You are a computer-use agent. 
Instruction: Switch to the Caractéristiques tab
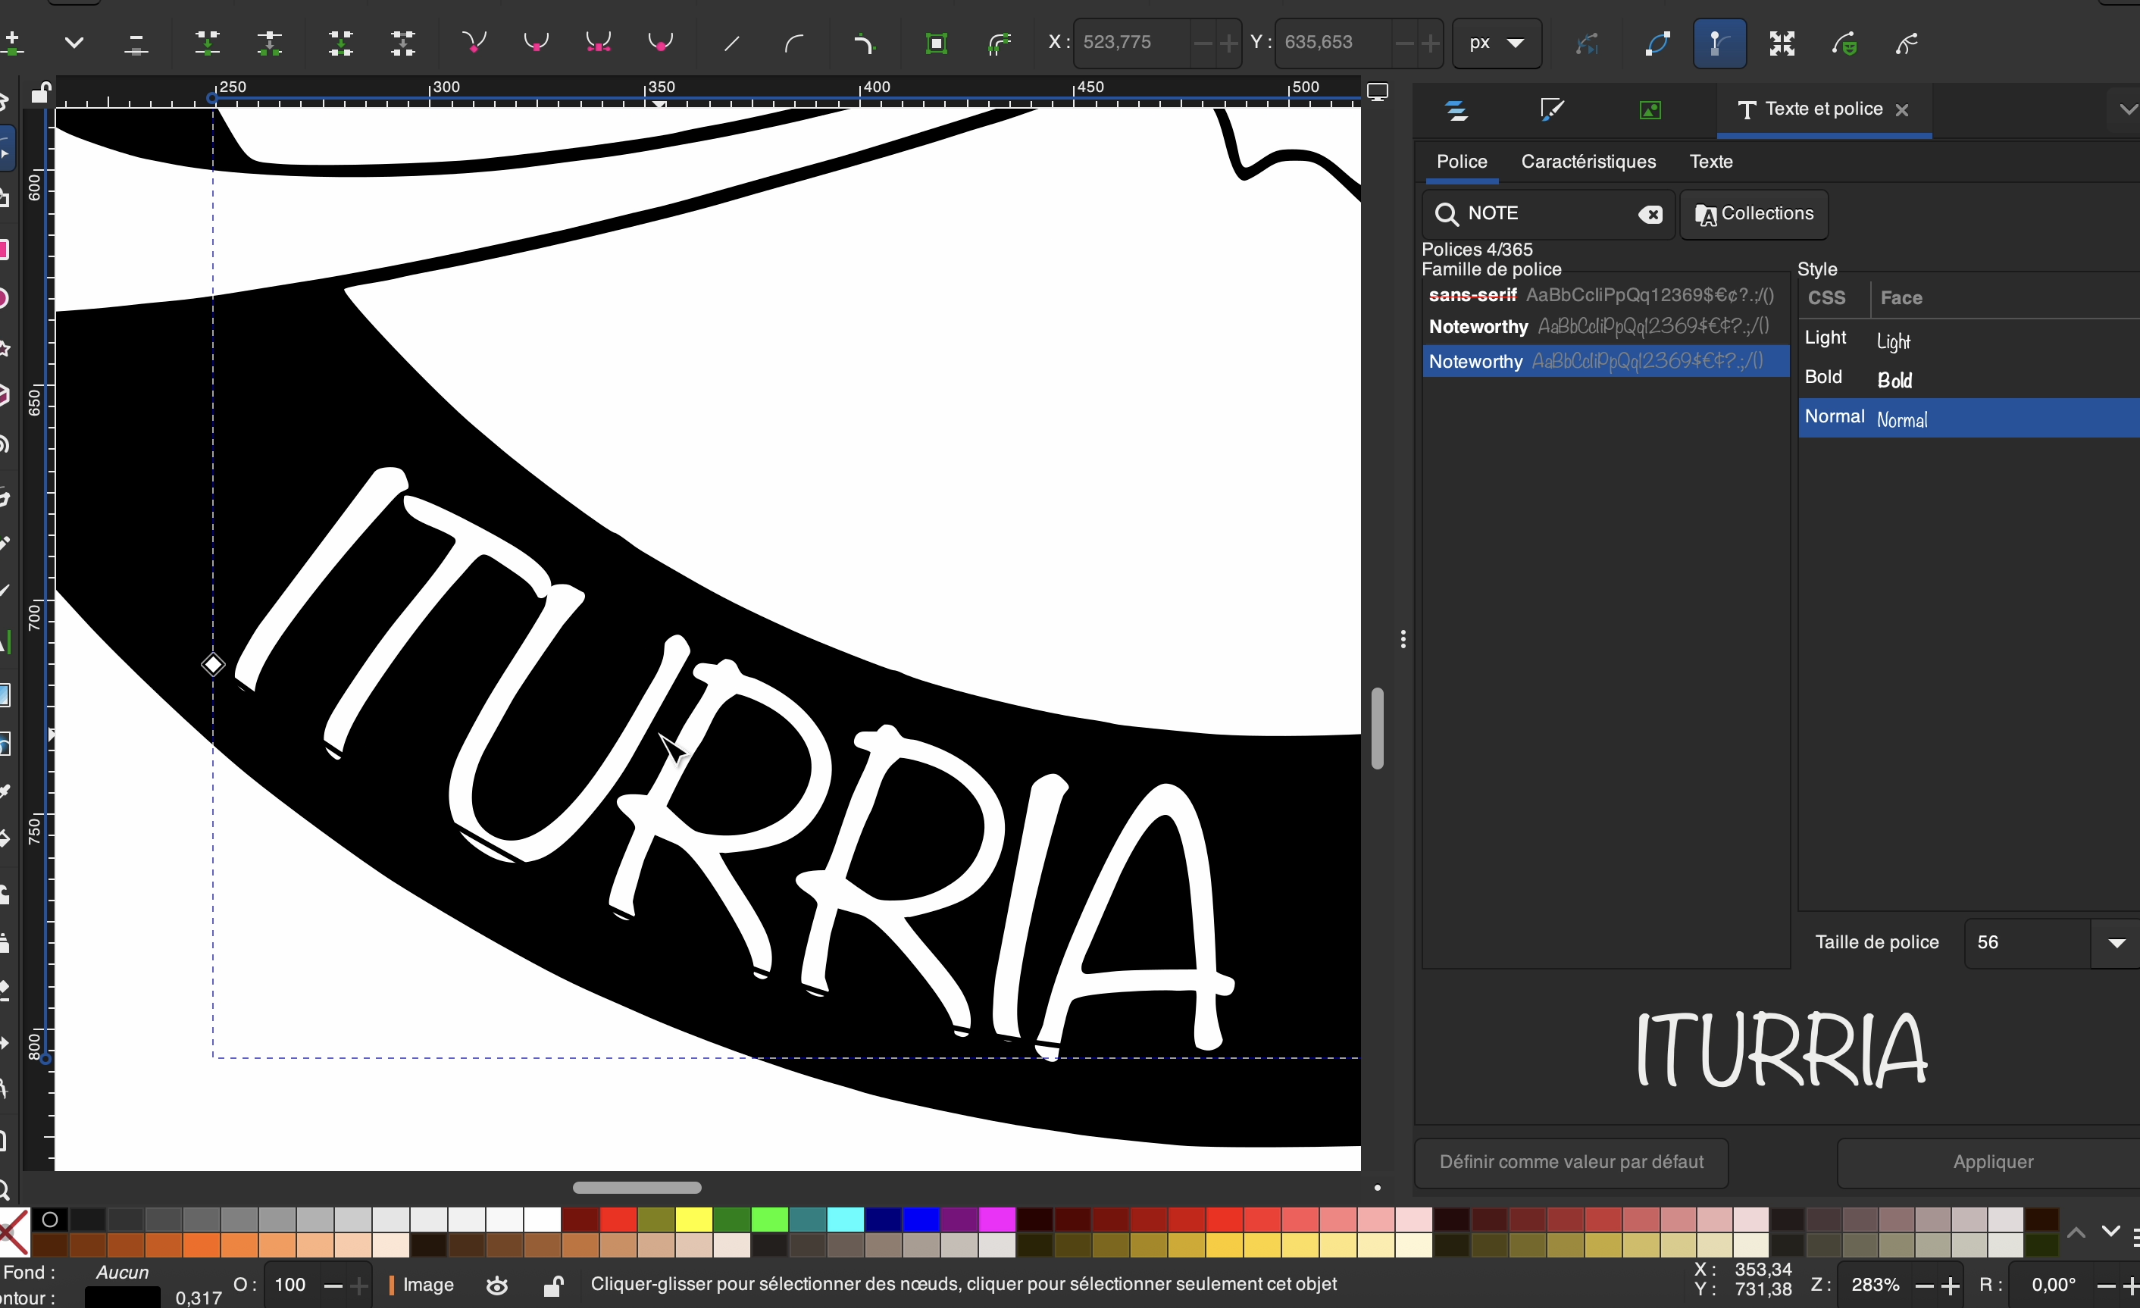(1588, 162)
